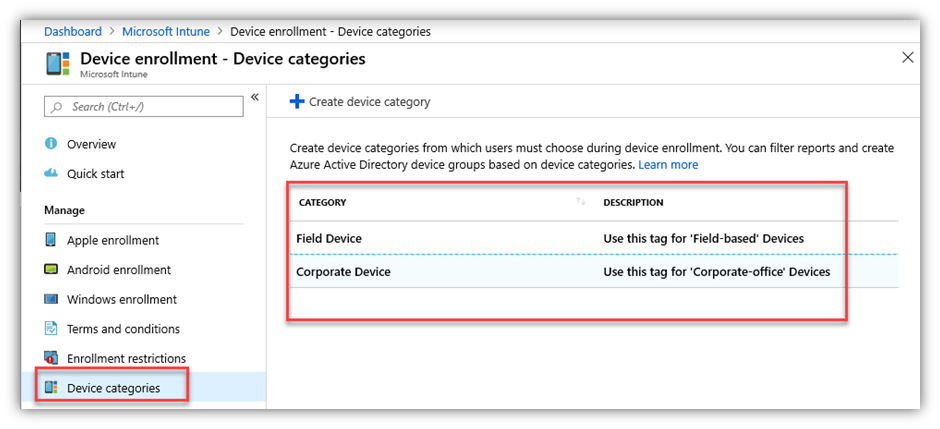The height and width of the screenshot is (429, 940).
Task: Open the Enrollment restrictions menu item
Action: click(126, 358)
